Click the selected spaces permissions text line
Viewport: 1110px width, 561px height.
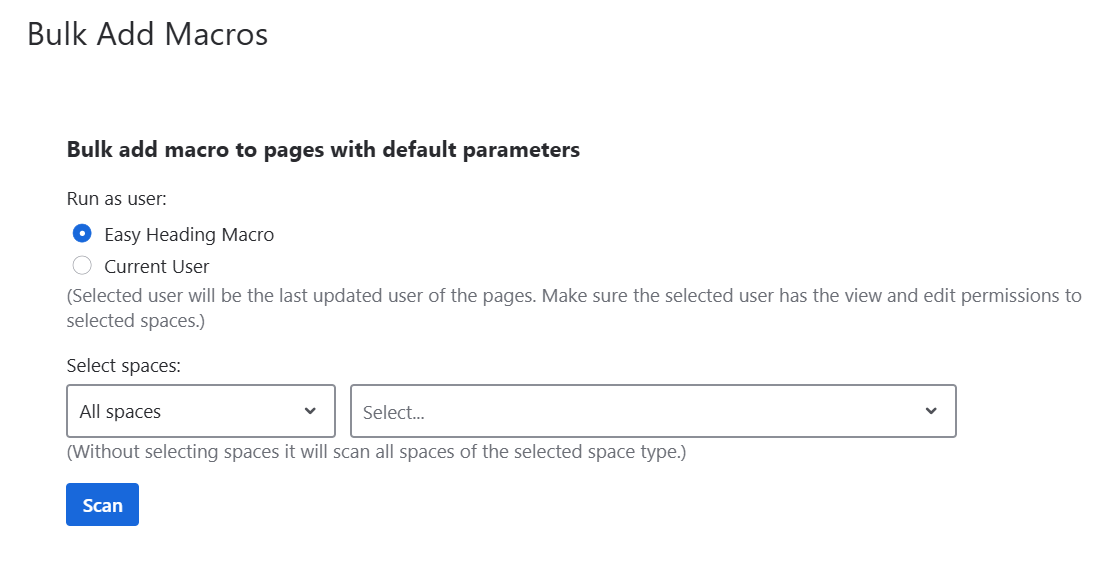pos(136,321)
